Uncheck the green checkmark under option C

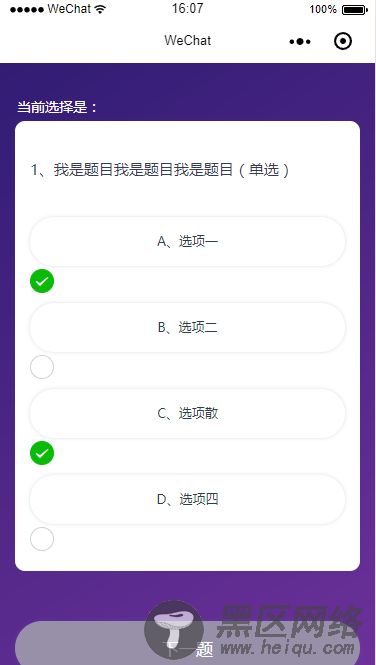(x=42, y=453)
